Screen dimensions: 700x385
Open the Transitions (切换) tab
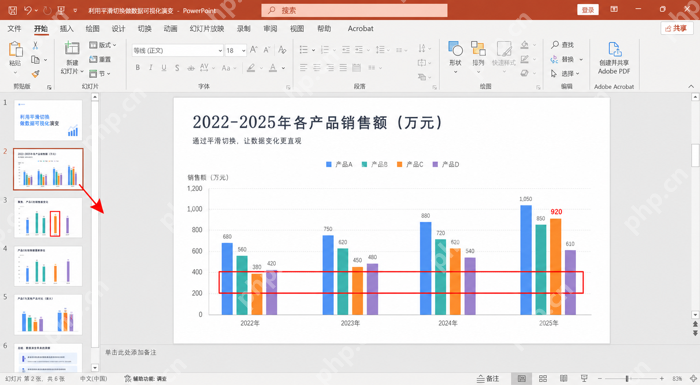144,29
